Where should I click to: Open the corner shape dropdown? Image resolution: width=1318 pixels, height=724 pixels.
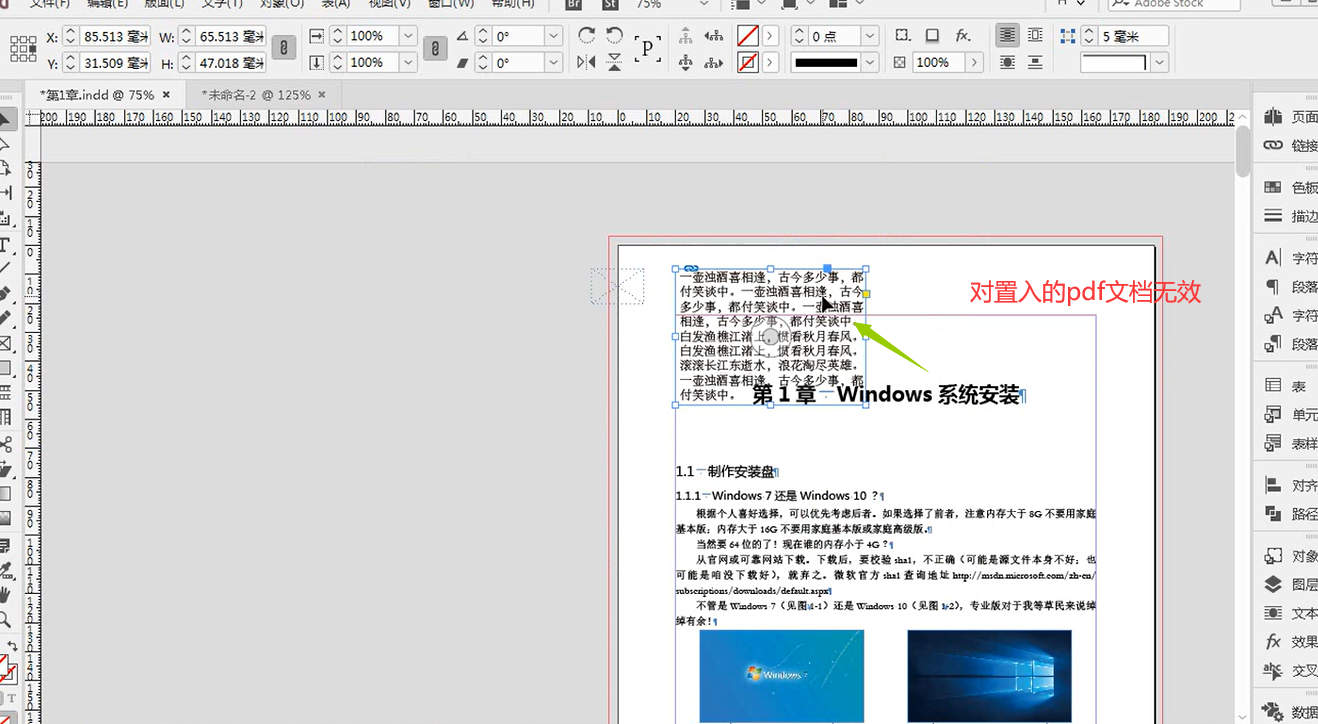(1160, 62)
